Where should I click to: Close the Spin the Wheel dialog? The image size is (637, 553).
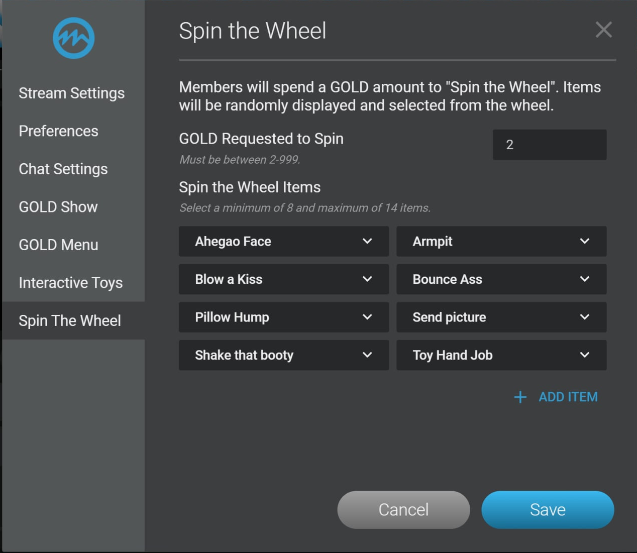pyautogui.click(x=603, y=30)
